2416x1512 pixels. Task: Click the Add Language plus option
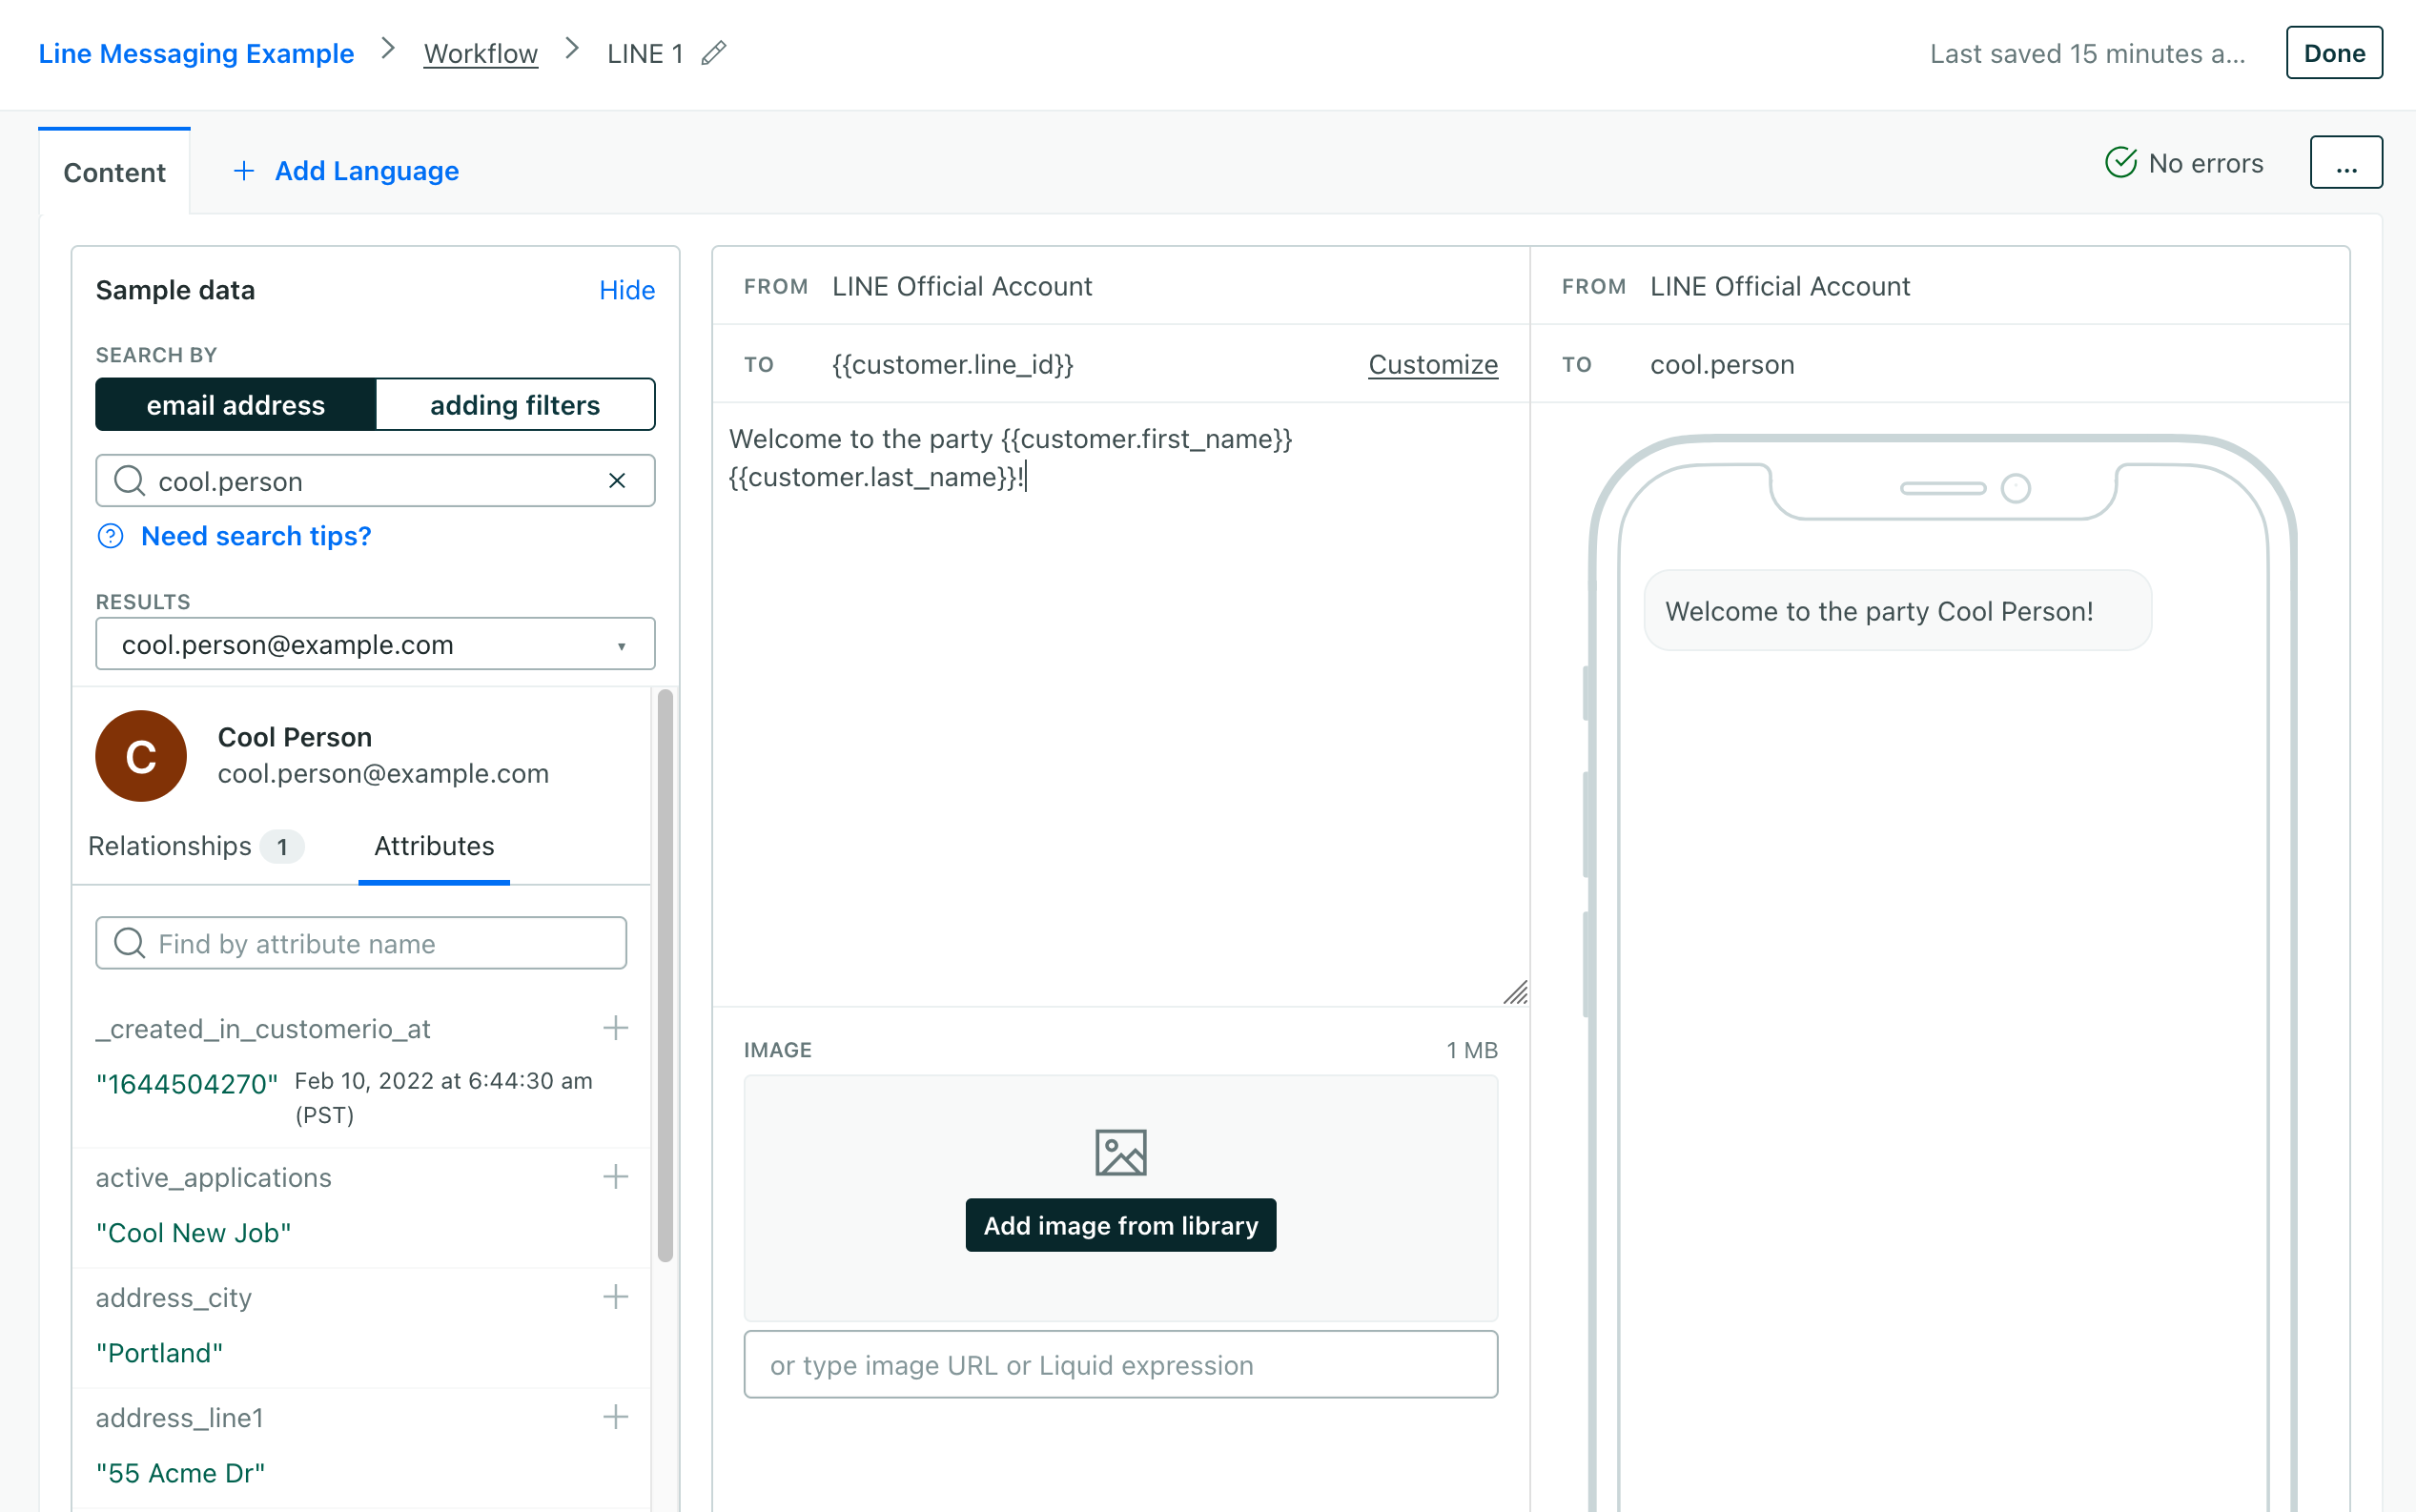pyautogui.click(x=346, y=171)
